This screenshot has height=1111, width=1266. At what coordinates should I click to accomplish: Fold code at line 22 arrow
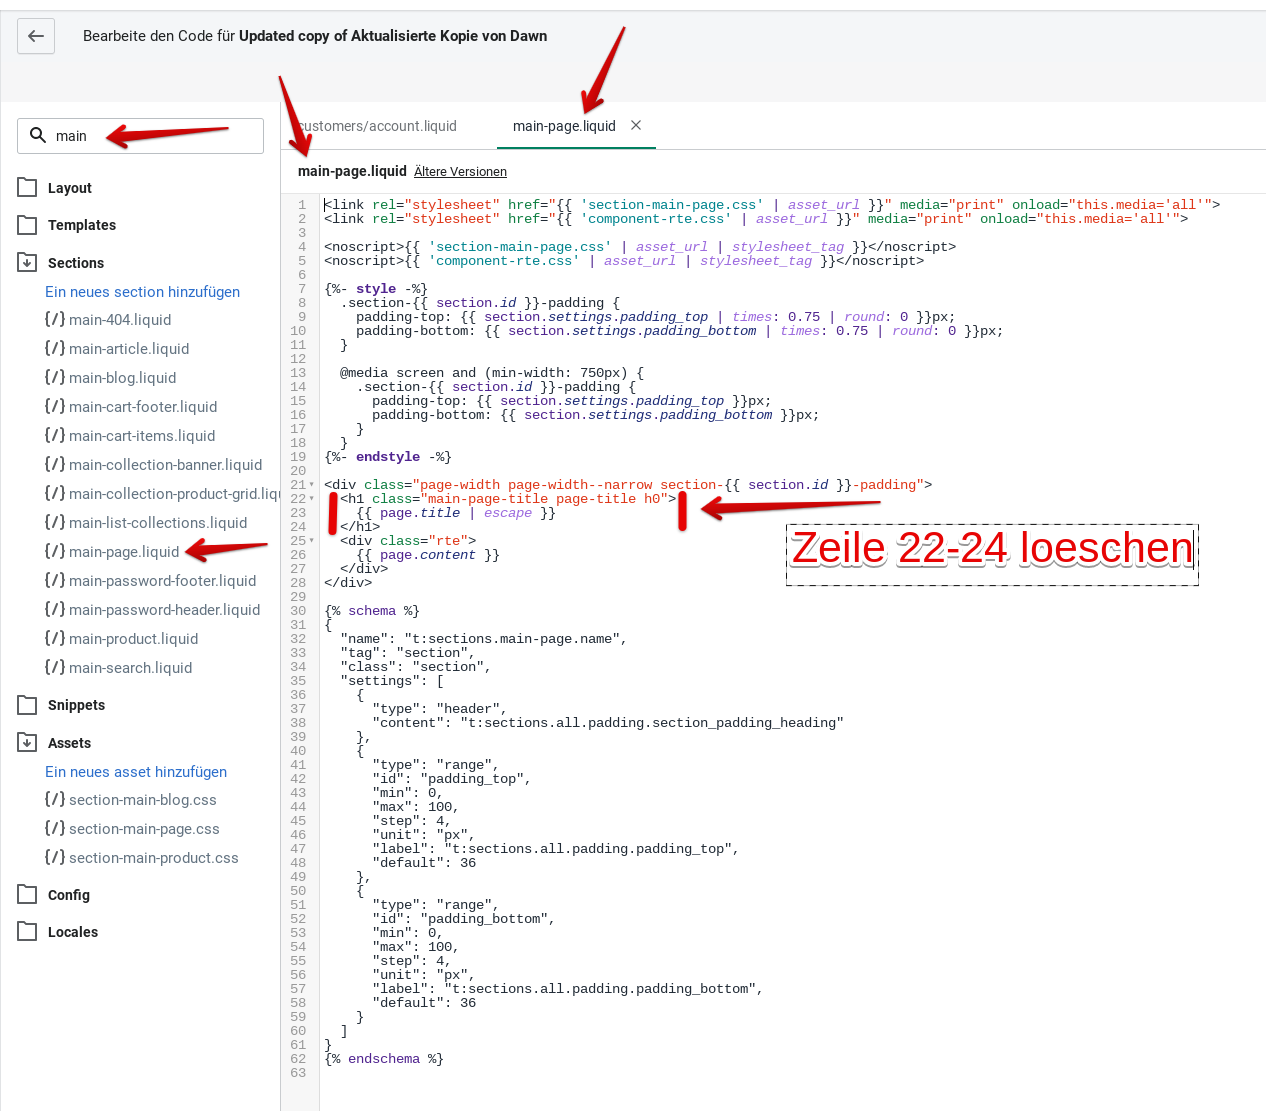coord(312,499)
